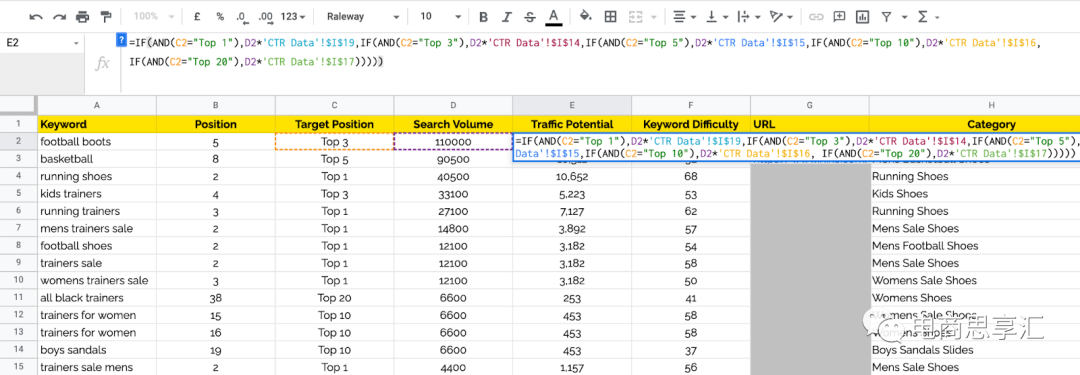Redo the last action
Screen dimensions: 1080x375
pos(60,17)
